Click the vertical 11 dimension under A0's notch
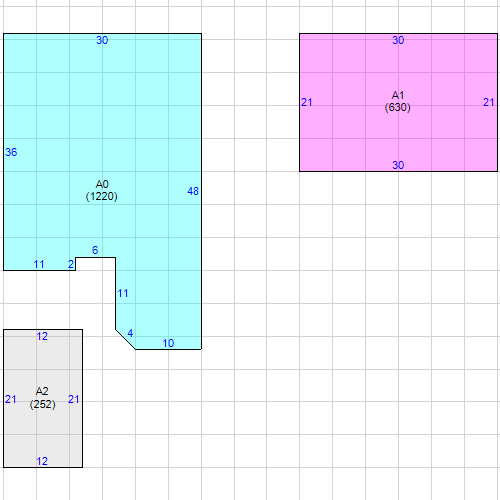 (x=123, y=293)
